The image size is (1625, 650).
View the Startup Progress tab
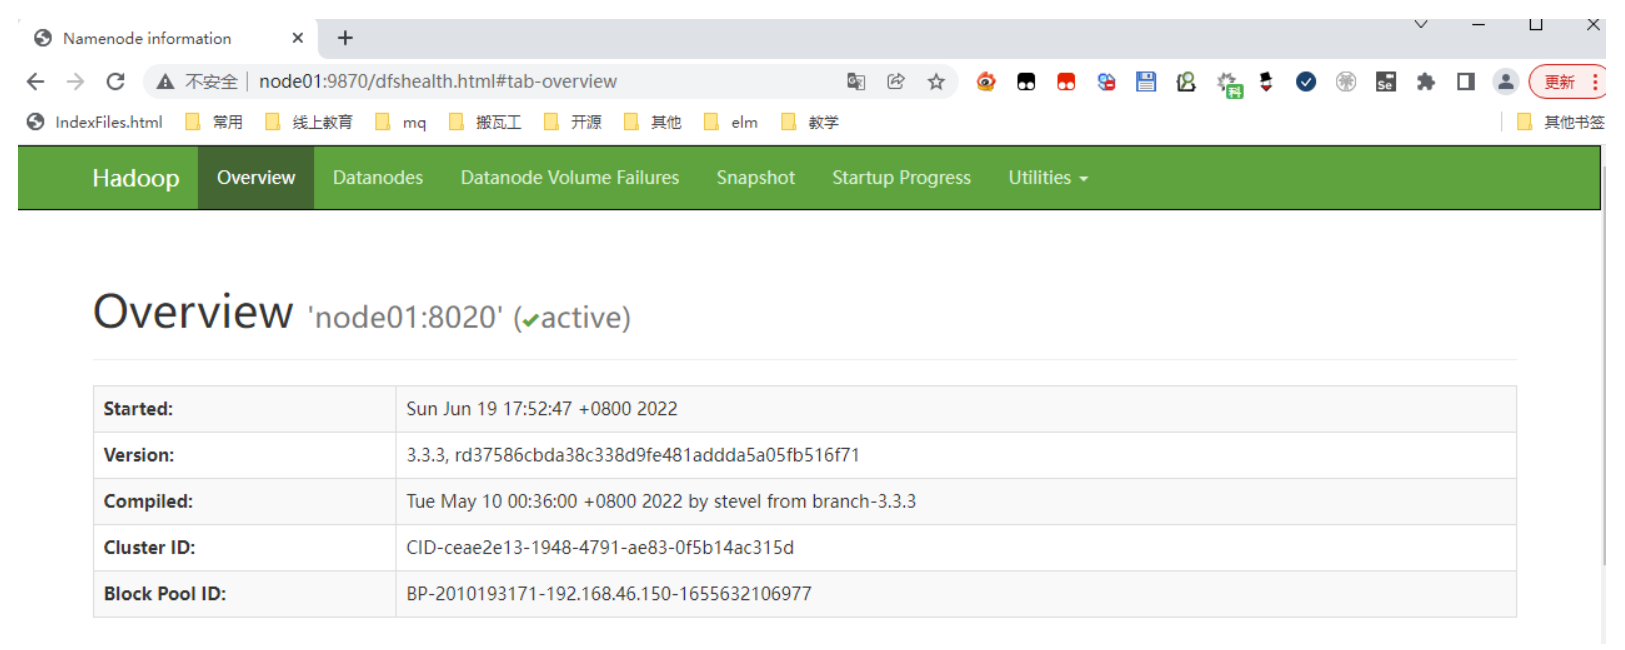tap(902, 178)
